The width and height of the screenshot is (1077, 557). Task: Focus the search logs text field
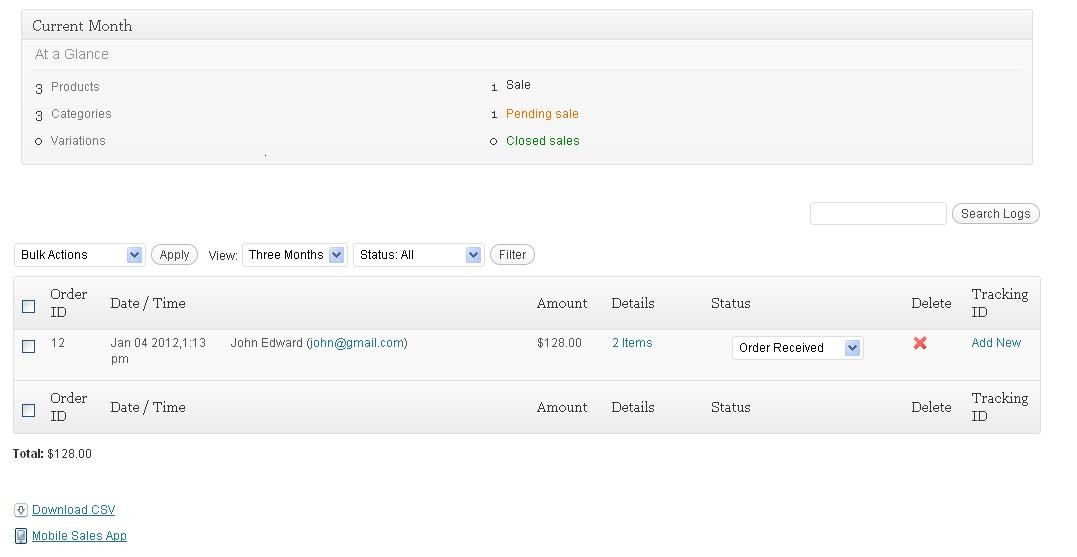[878, 214]
